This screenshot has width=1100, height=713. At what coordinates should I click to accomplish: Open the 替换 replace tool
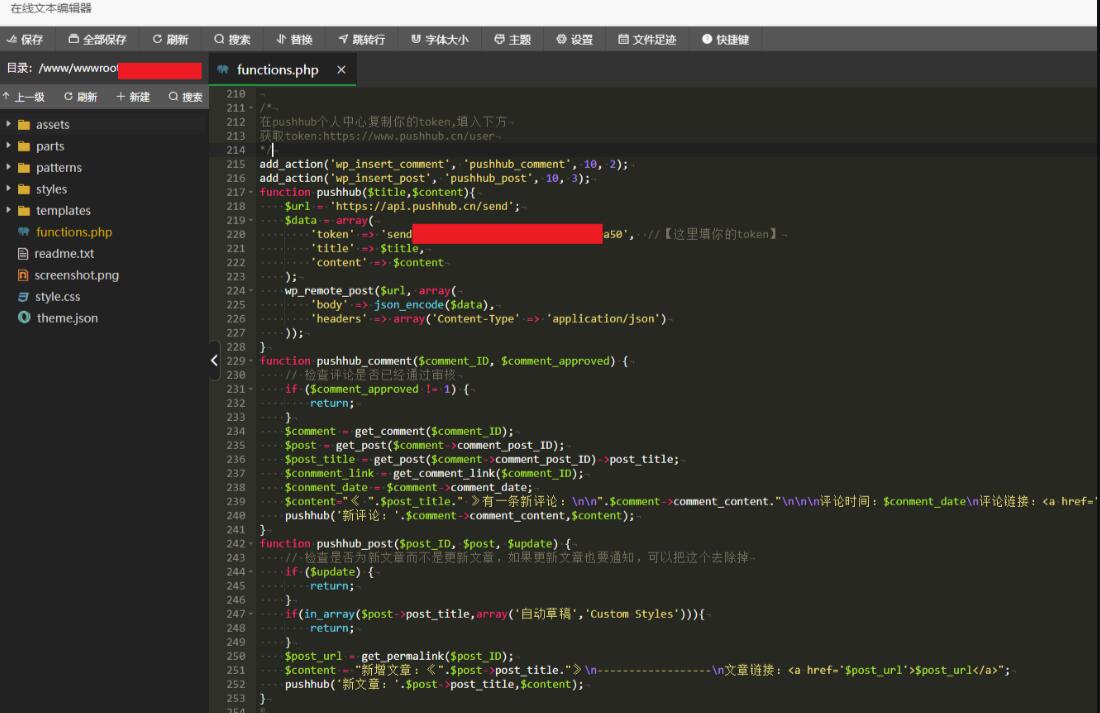pos(294,39)
